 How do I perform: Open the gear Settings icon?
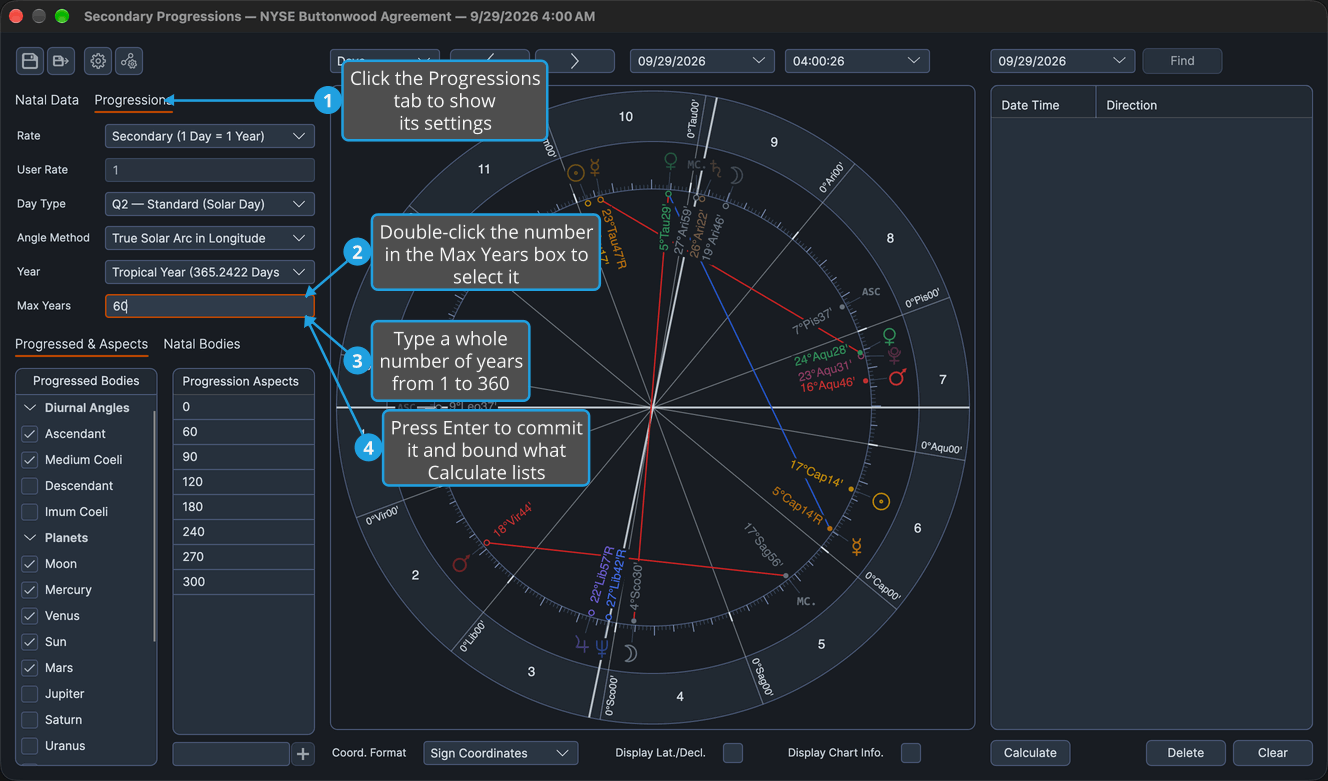(x=98, y=61)
